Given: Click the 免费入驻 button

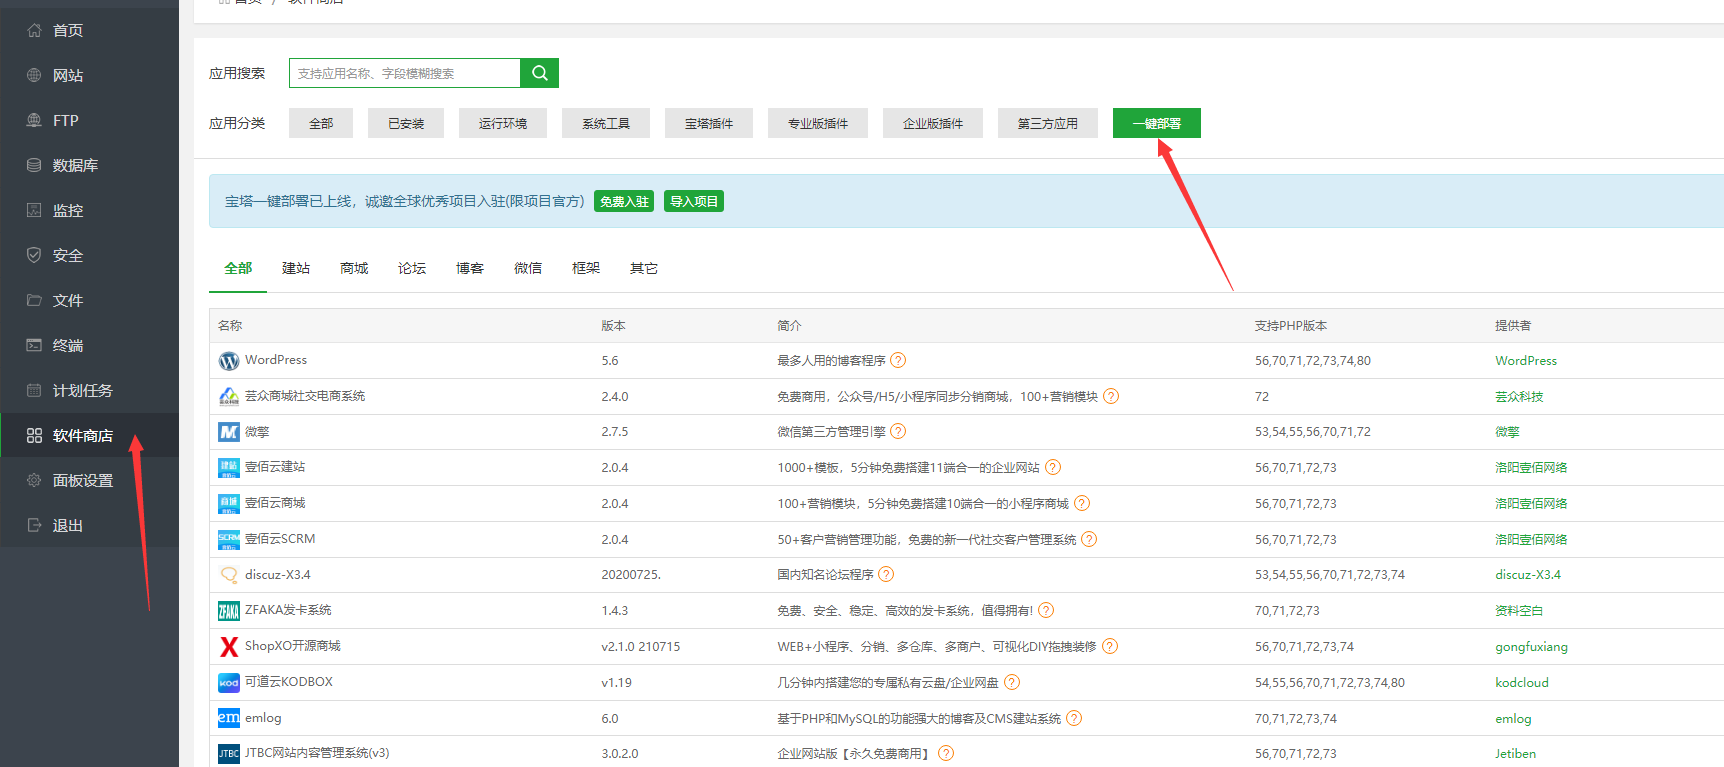Looking at the screenshot, I should (x=624, y=201).
